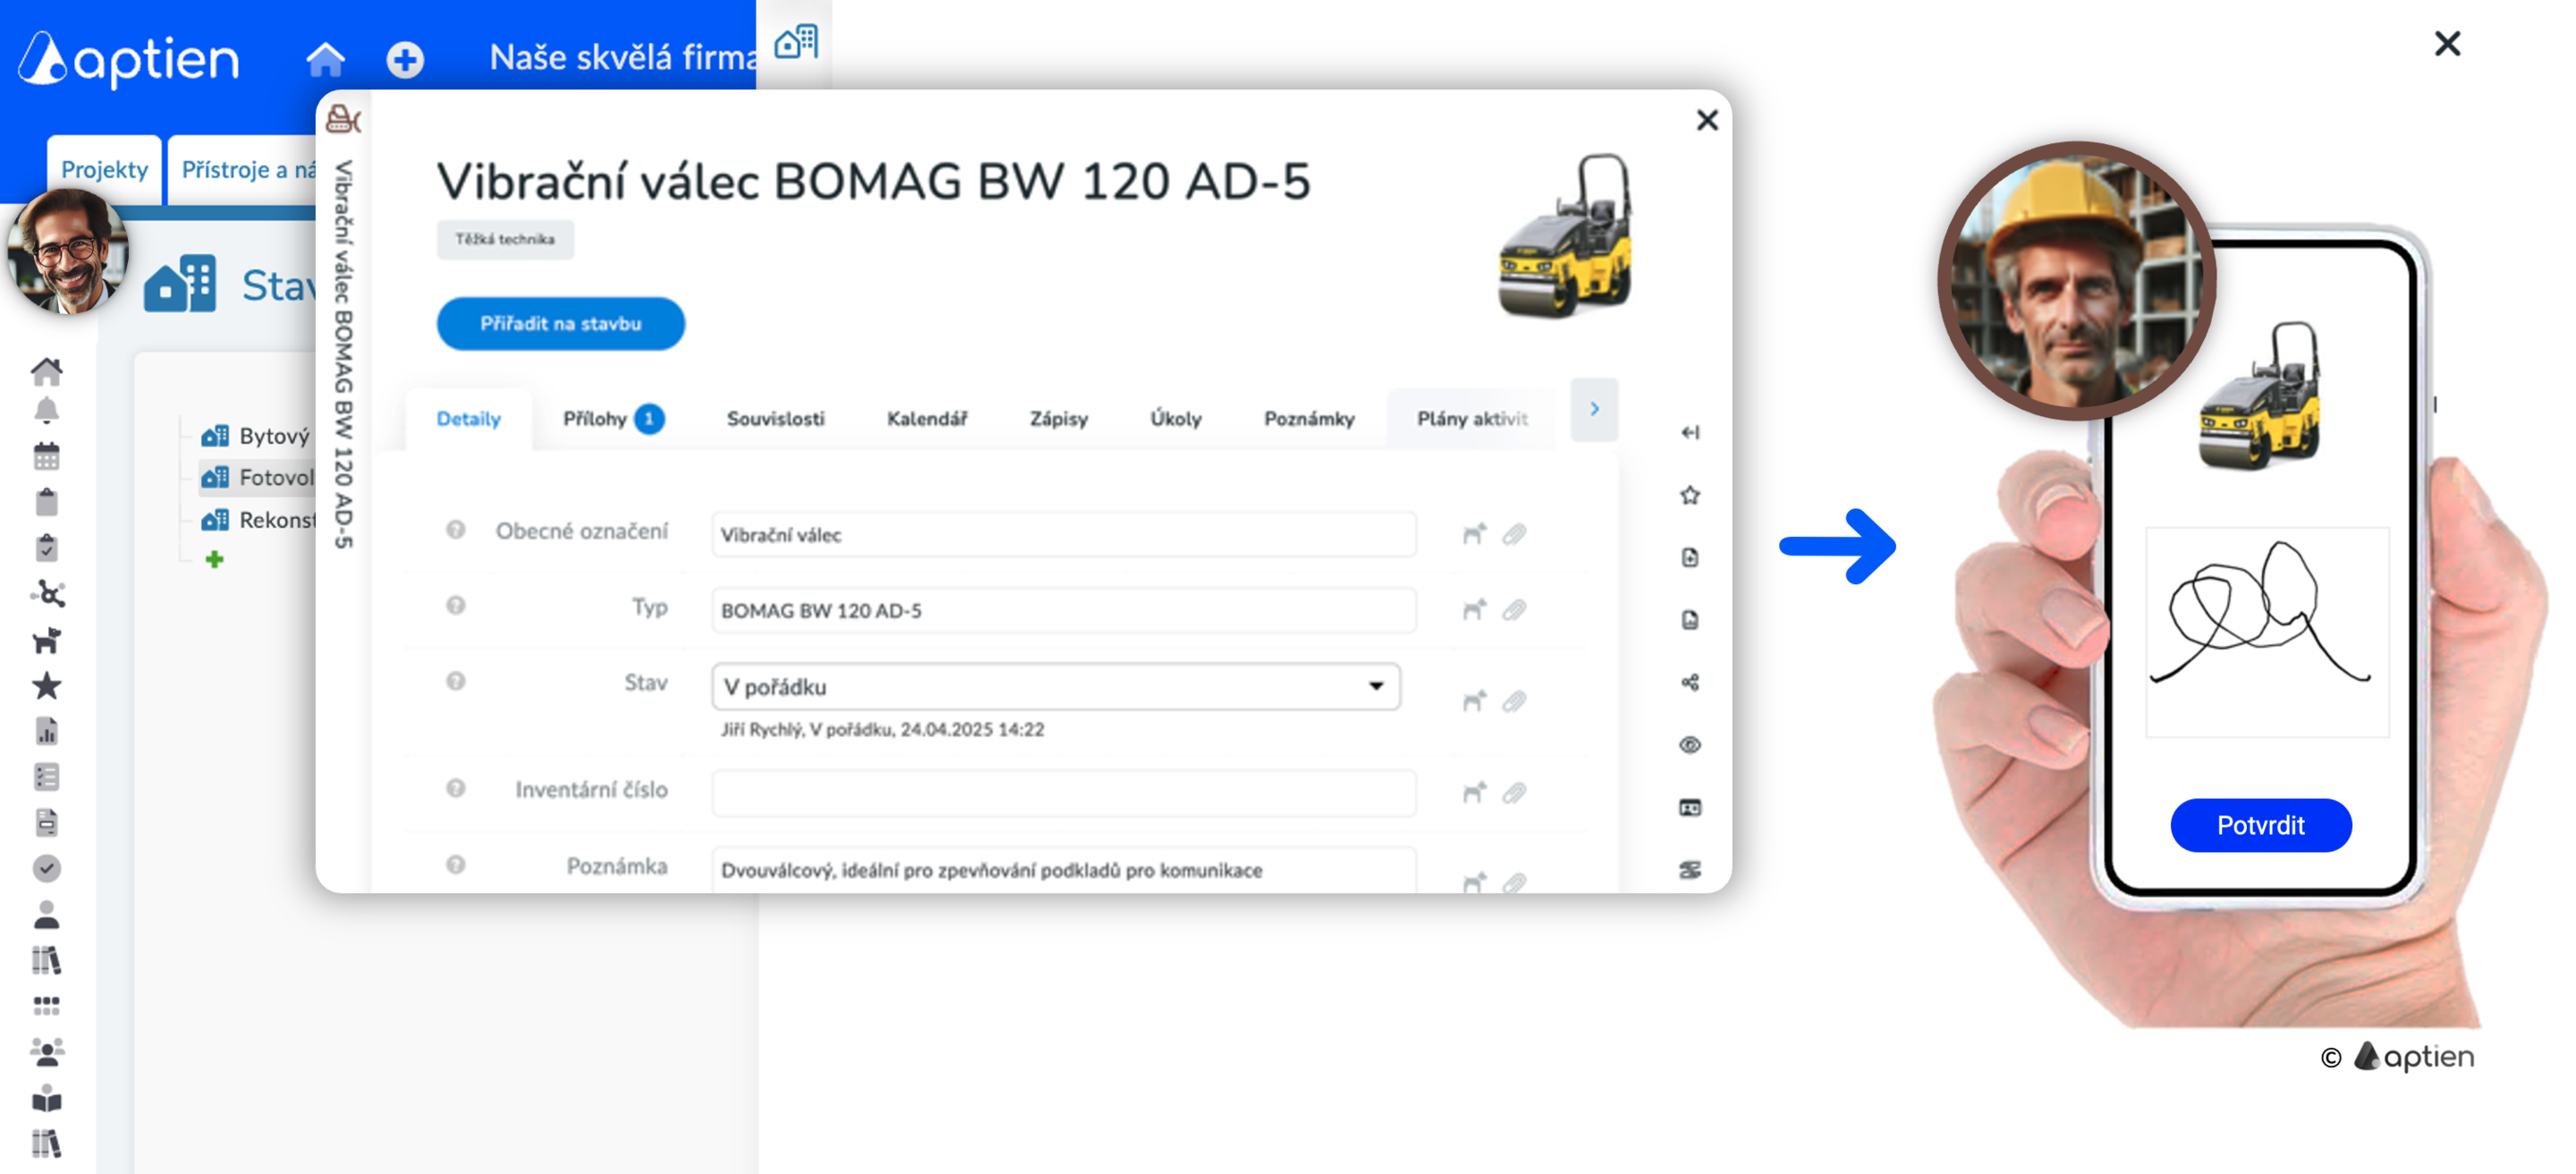Click the share icon in dialog right toolbar
This screenshot has height=1174, width=2576.
(x=1690, y=682)
